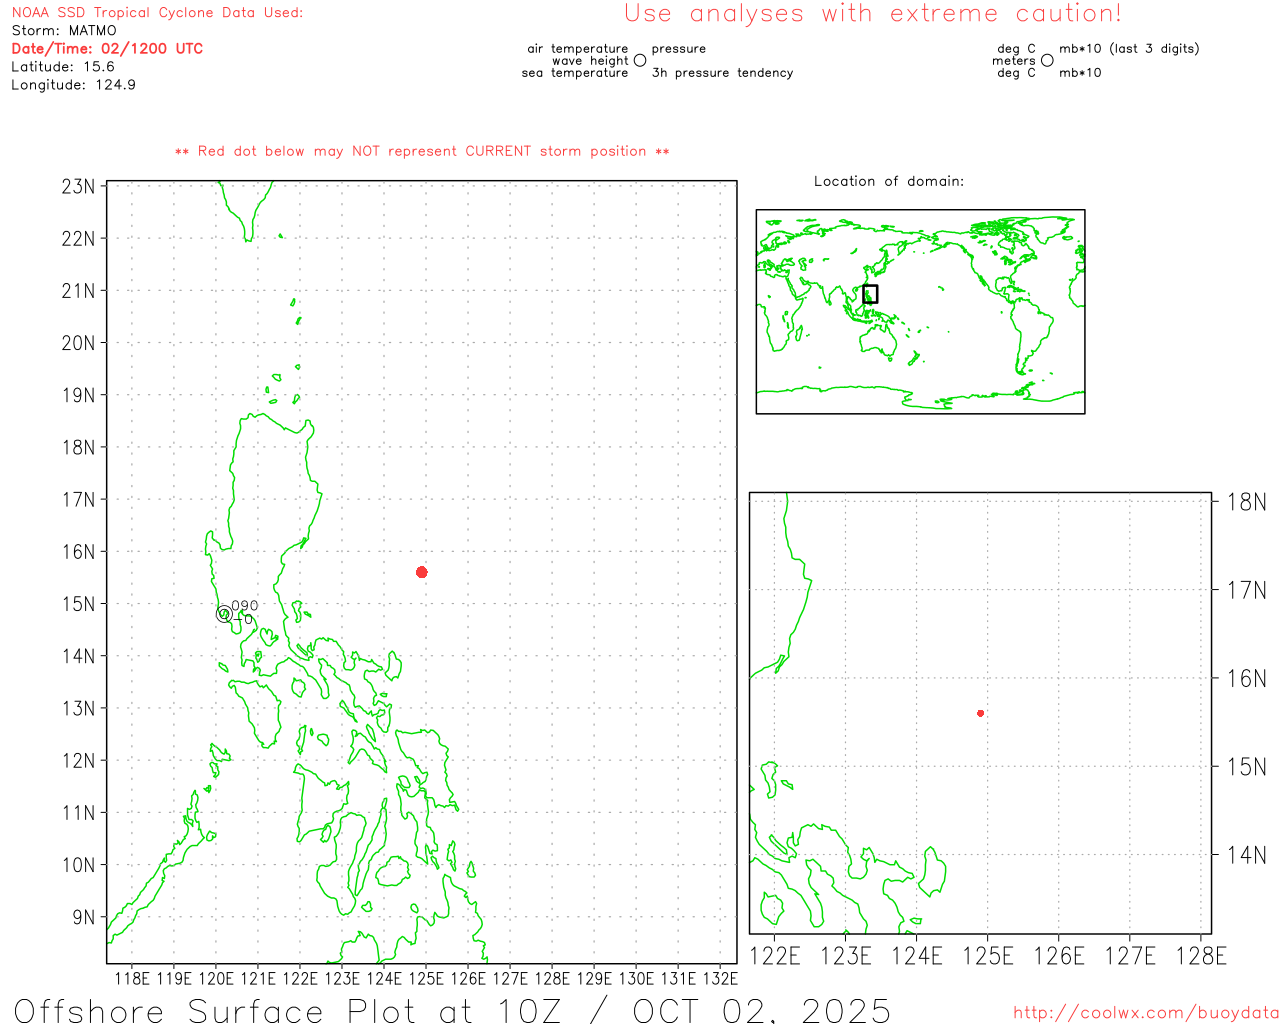Click the 'Longitude: 124.9' value
The width and height of the screenshot is (1280, 1024).
pos(73,85)
